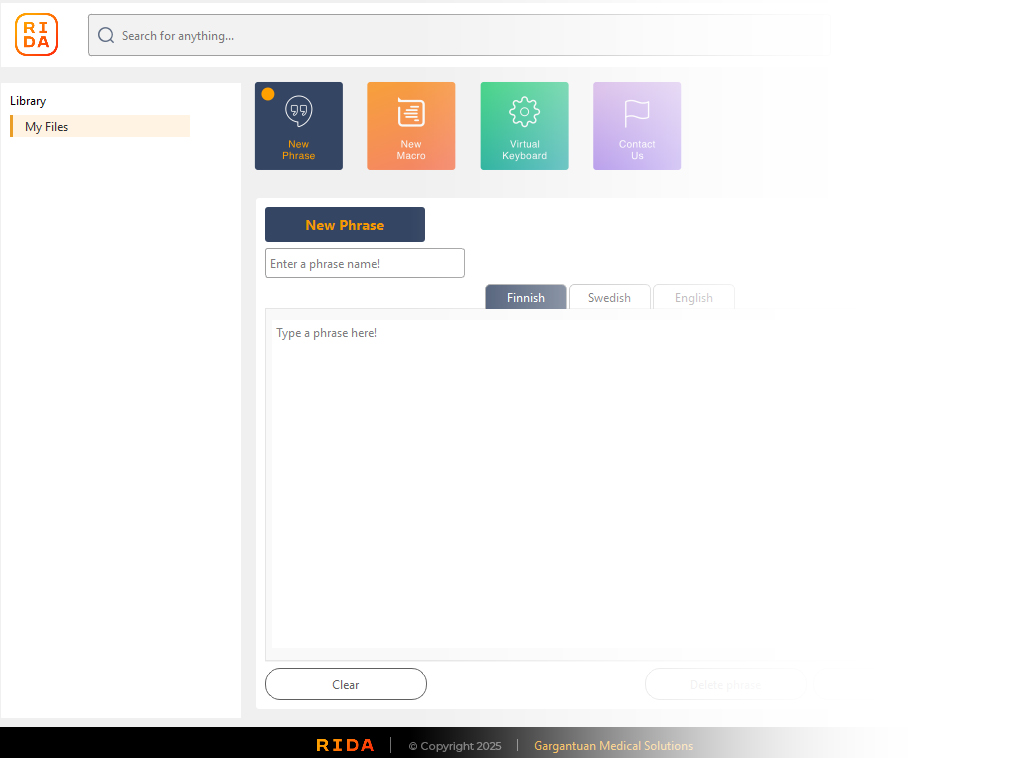Screen dimensions: 1012x758
Task: Switch to the English tab
Action: [x=694, y=298]
